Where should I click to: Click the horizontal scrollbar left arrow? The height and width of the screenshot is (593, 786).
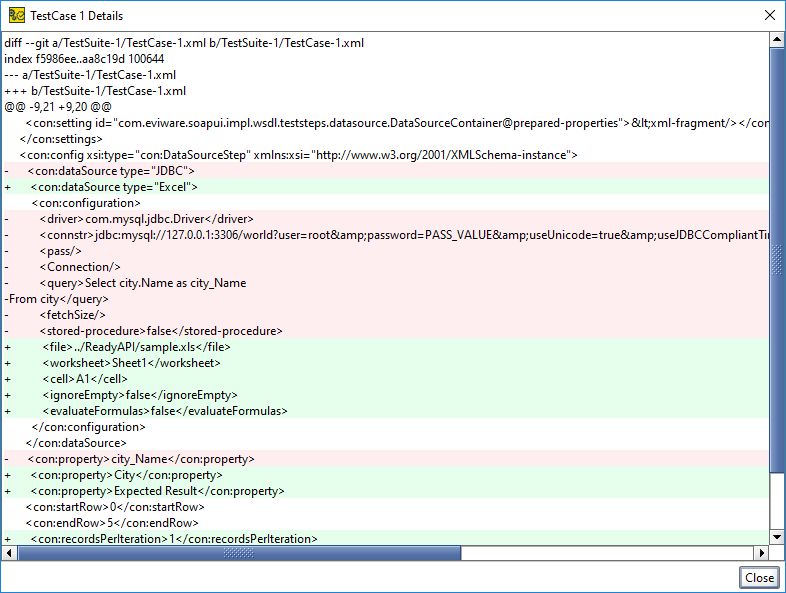click(x=9, y=553)
